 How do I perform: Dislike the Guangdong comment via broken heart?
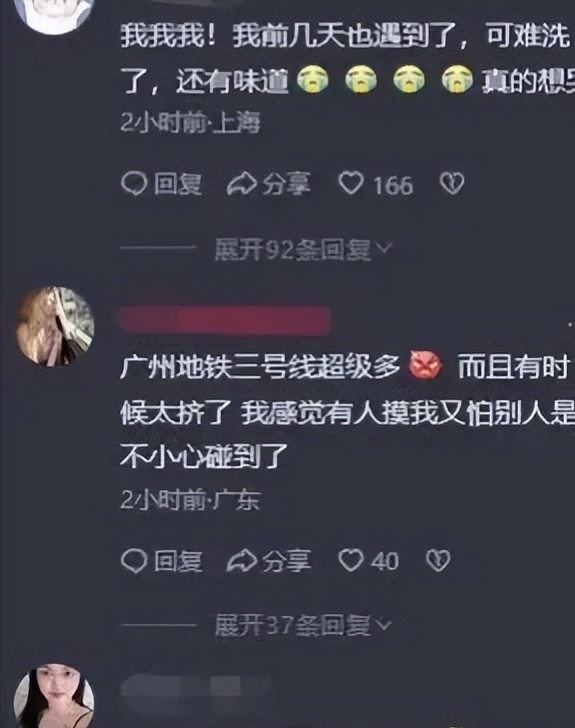[438, 560]
